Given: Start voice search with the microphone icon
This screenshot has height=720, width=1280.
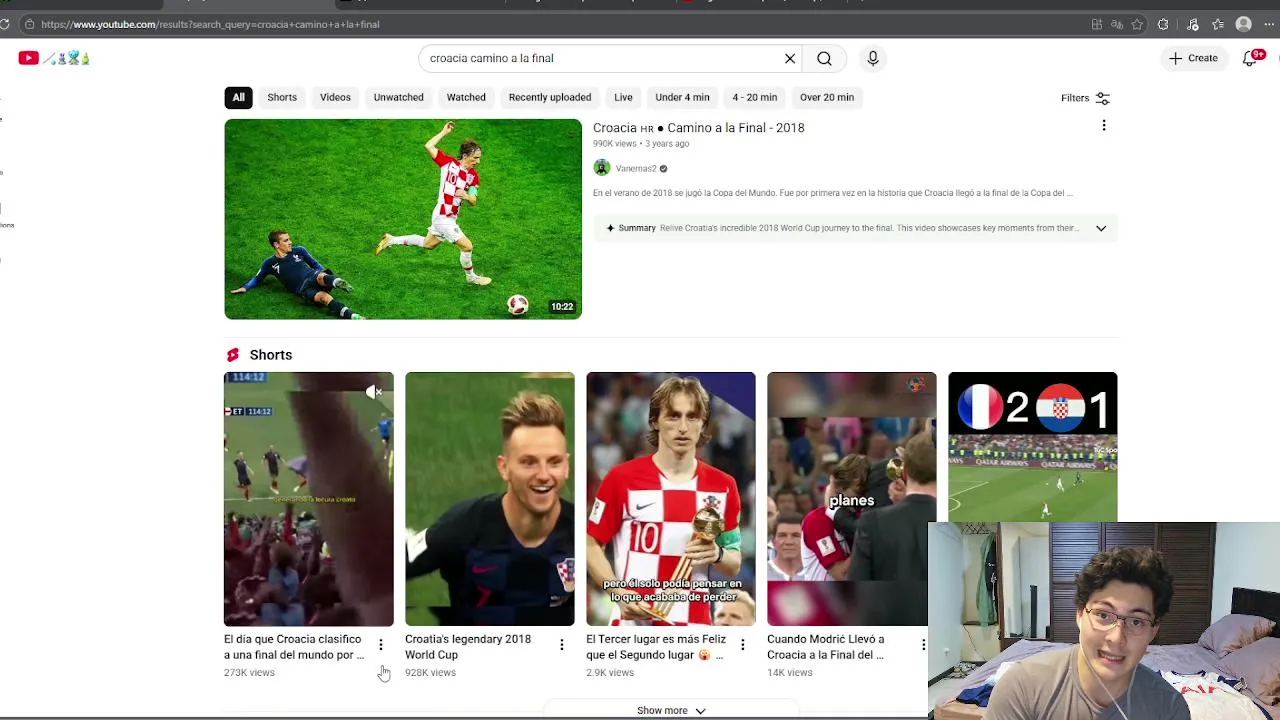Looking at the screenshot, I should (x=873, y=58).
